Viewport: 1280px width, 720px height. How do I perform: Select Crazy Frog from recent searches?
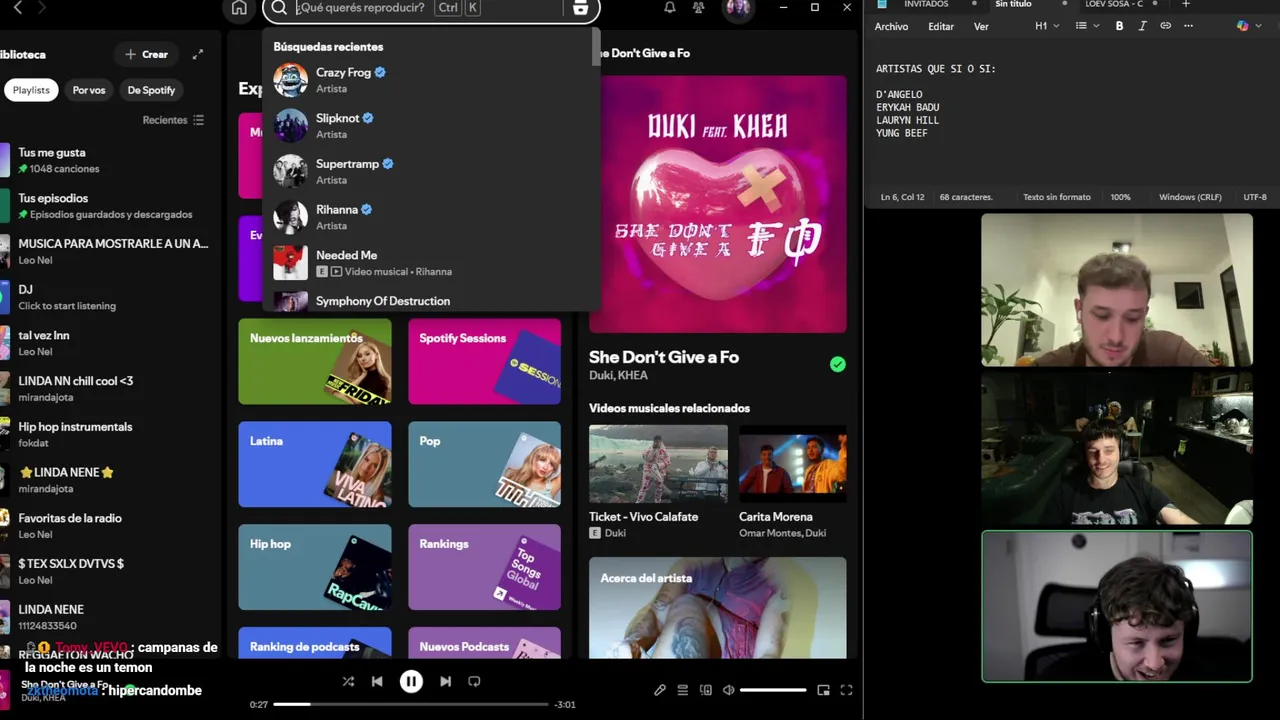[430, 80]
